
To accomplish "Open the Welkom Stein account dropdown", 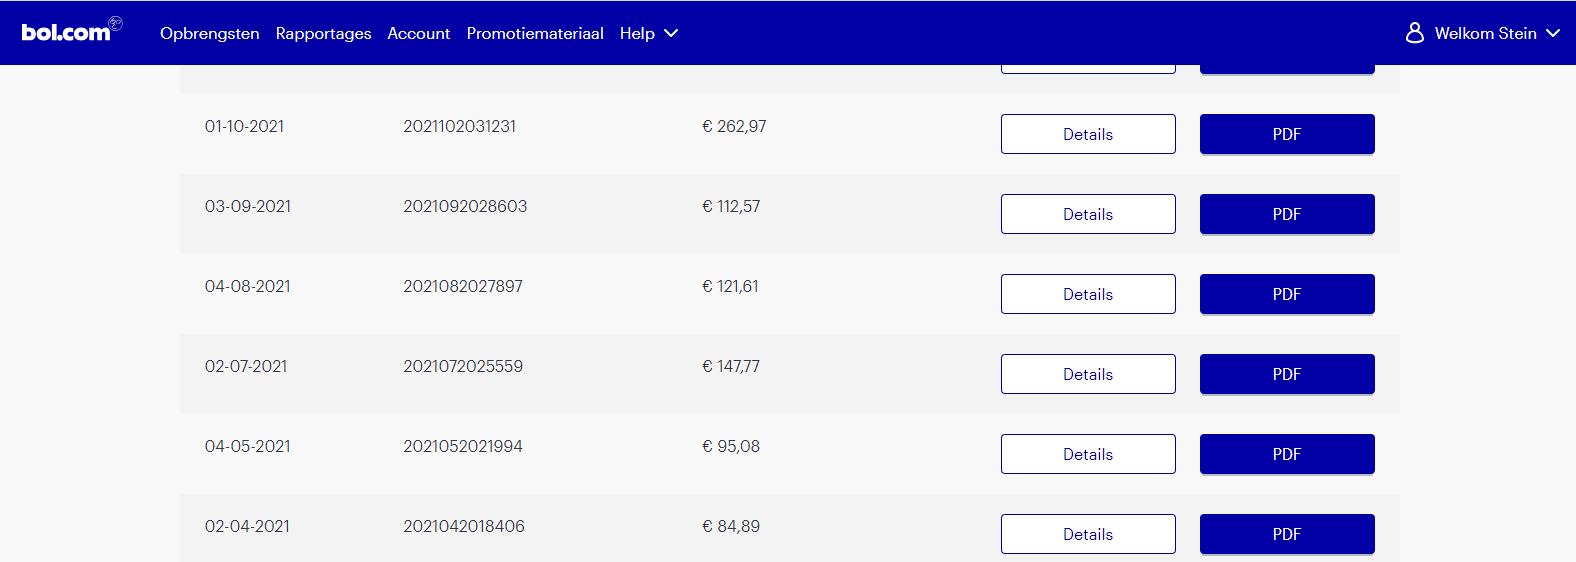I will (1482, 33).
